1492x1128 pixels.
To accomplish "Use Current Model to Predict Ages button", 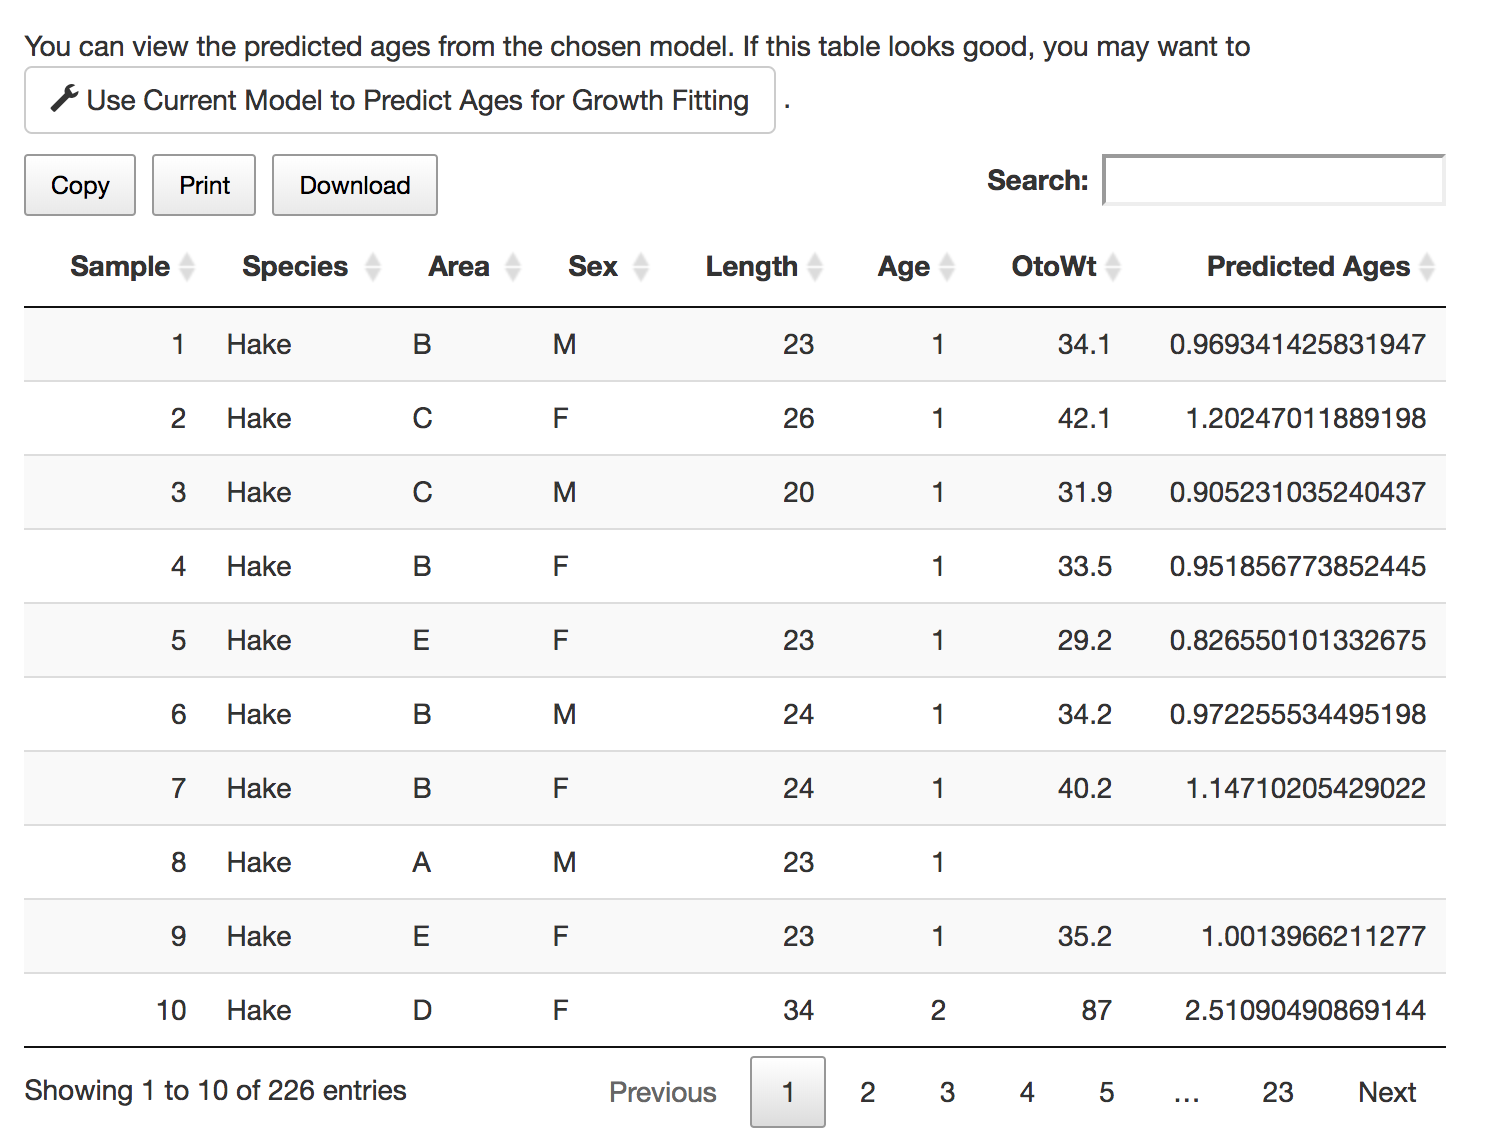I will pos(400,100).
